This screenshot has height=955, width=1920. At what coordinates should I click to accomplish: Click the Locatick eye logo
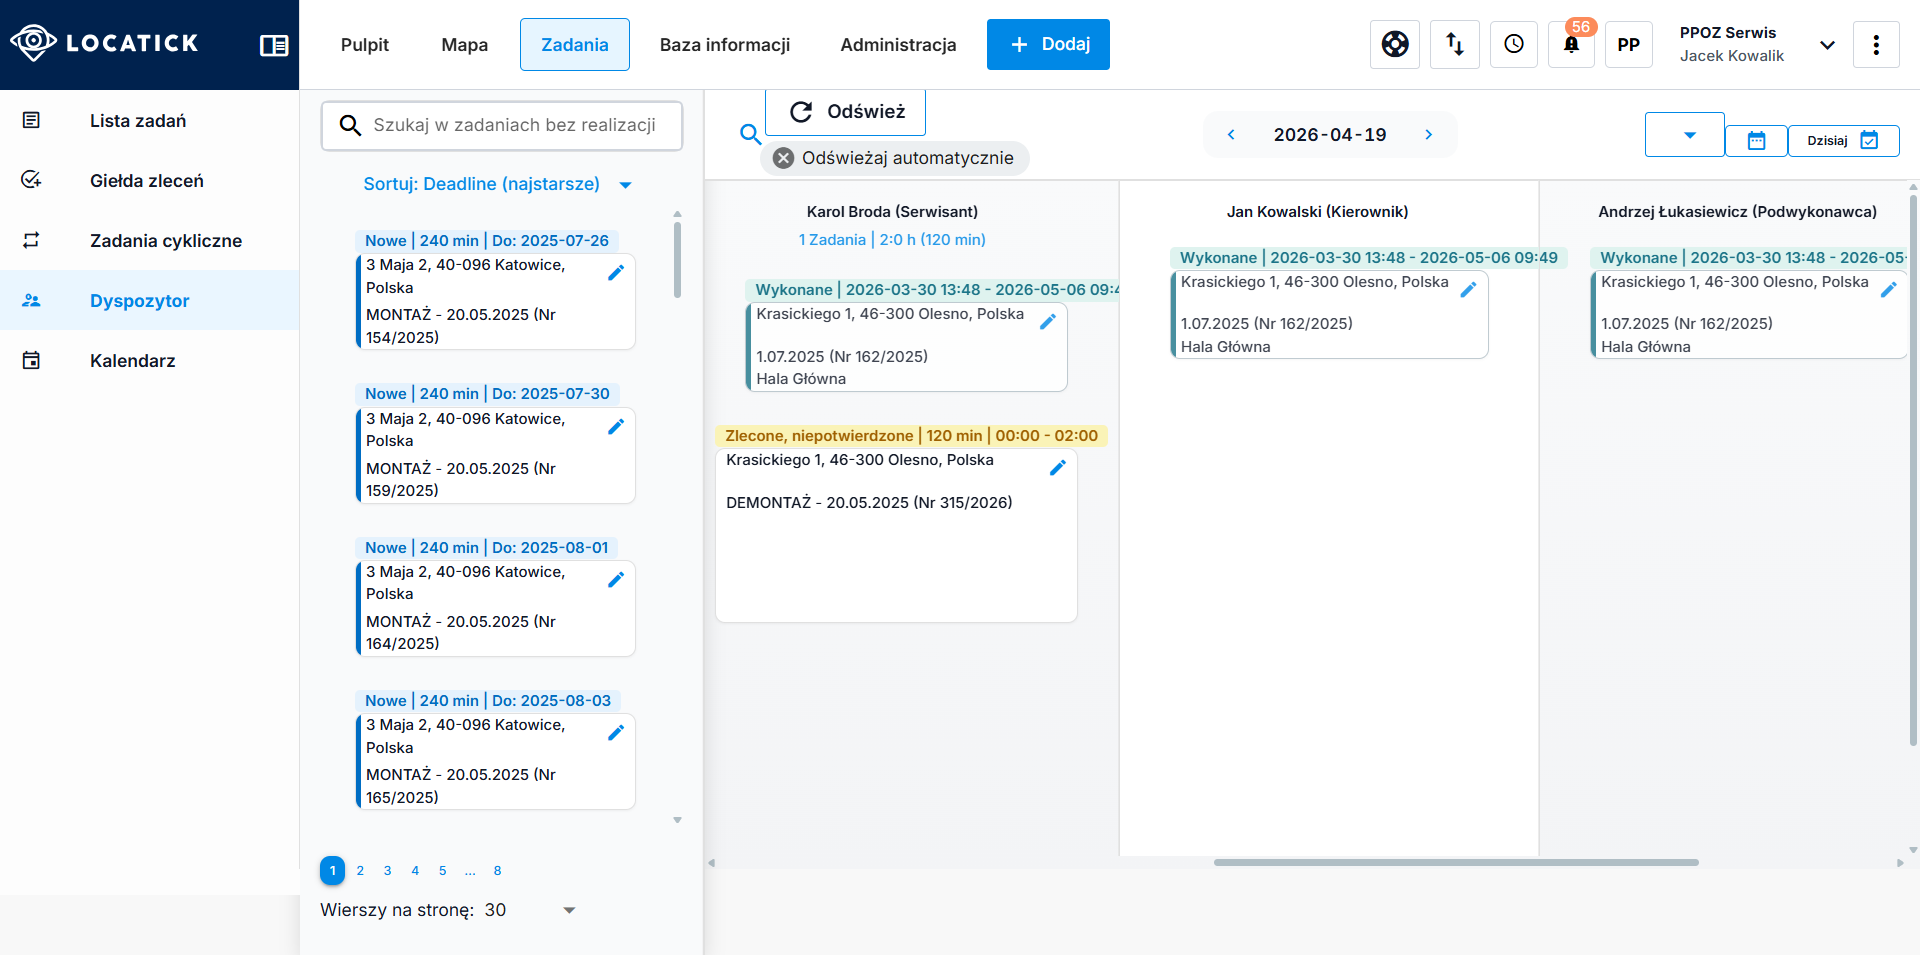coord(33,43)
